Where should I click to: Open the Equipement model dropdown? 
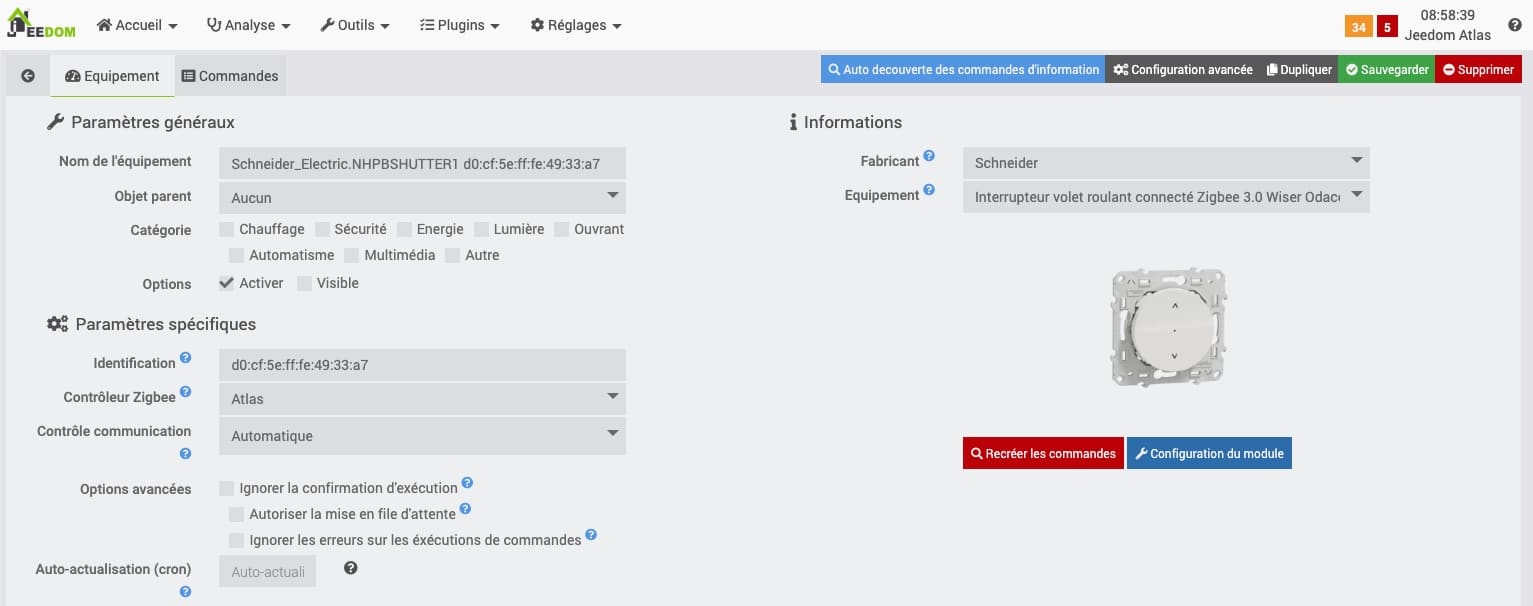[1166, 197]
